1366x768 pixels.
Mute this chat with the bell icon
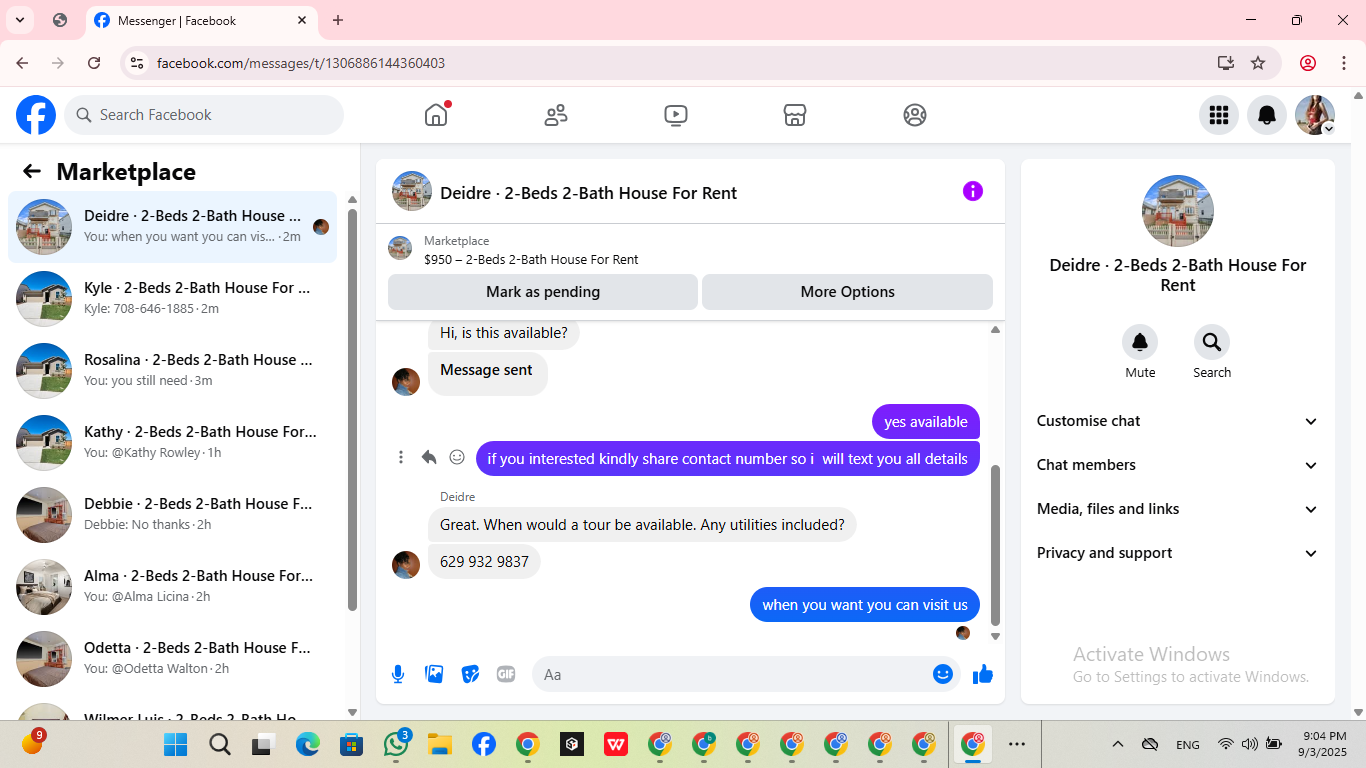pos(1140,343)
